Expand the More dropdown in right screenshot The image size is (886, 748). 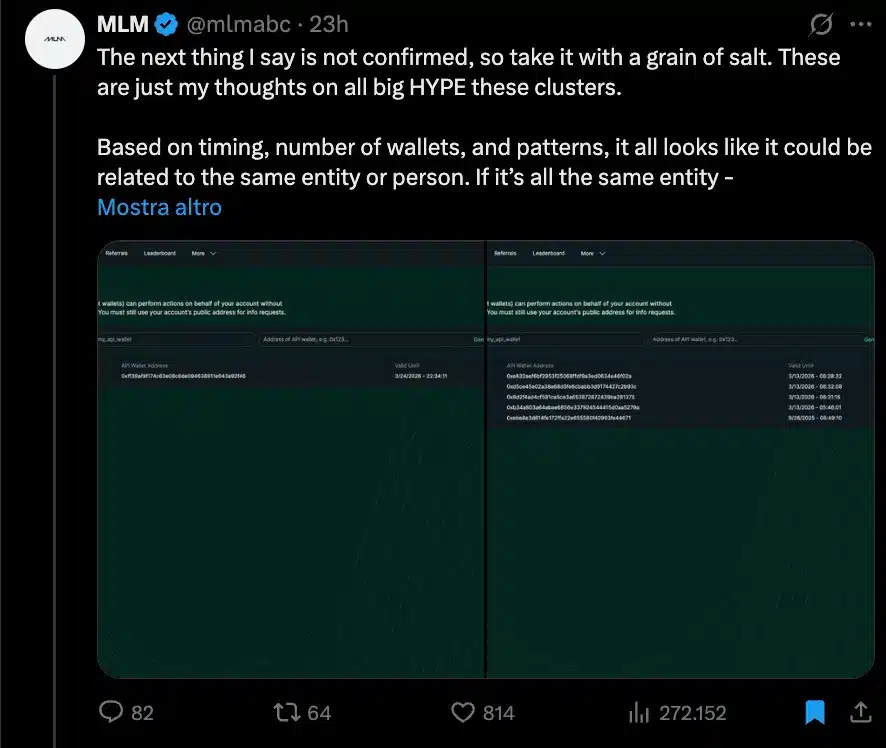click(593, 253)
